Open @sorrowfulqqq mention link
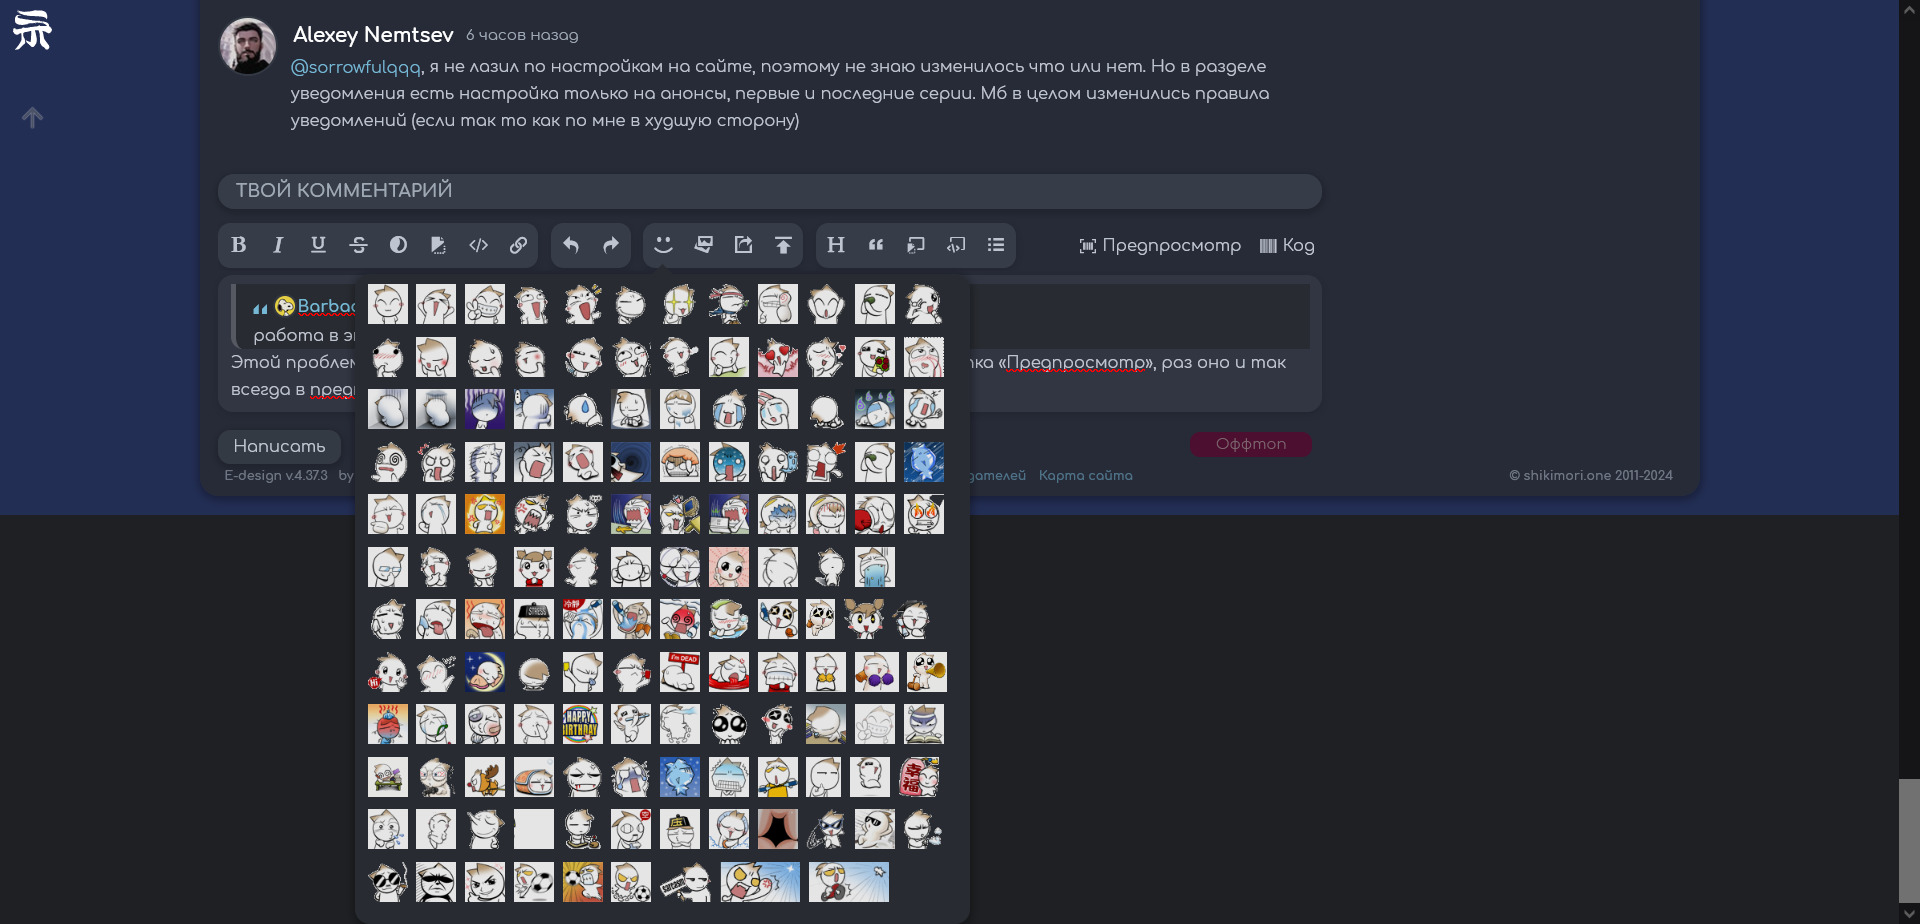Image resolution: width=1920 pixels, height=924 pixels. coord(355,67)
